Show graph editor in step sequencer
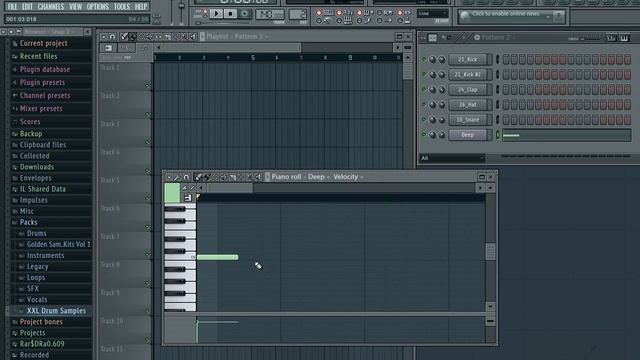 pos(611,38)
